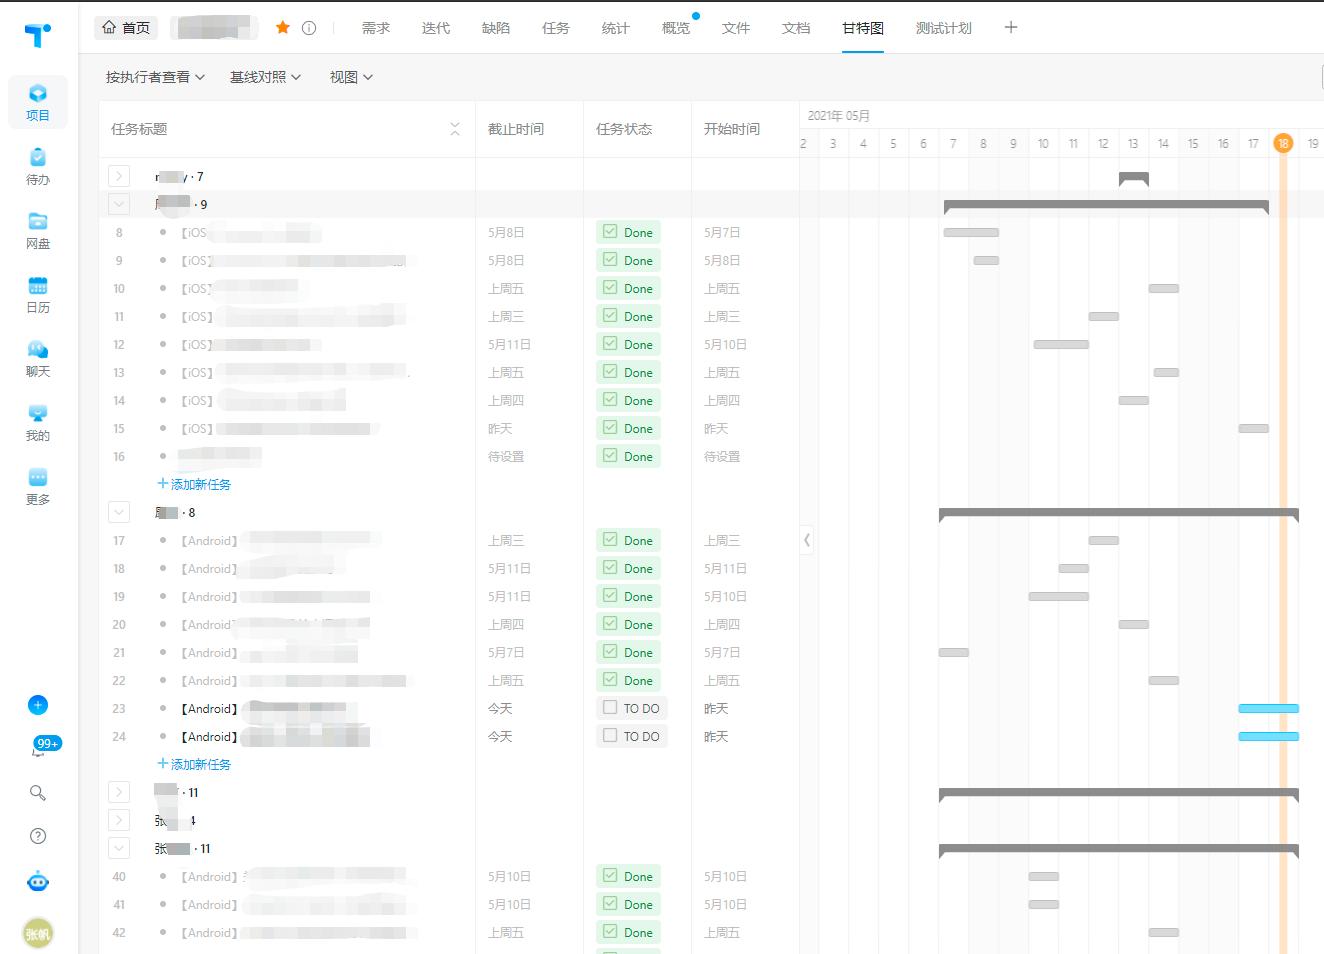Image resolution: width=1324 pixels, height=954 pixels.
Task: Open the 按执行者查看 dropdown
Action: tap(155, 77)
